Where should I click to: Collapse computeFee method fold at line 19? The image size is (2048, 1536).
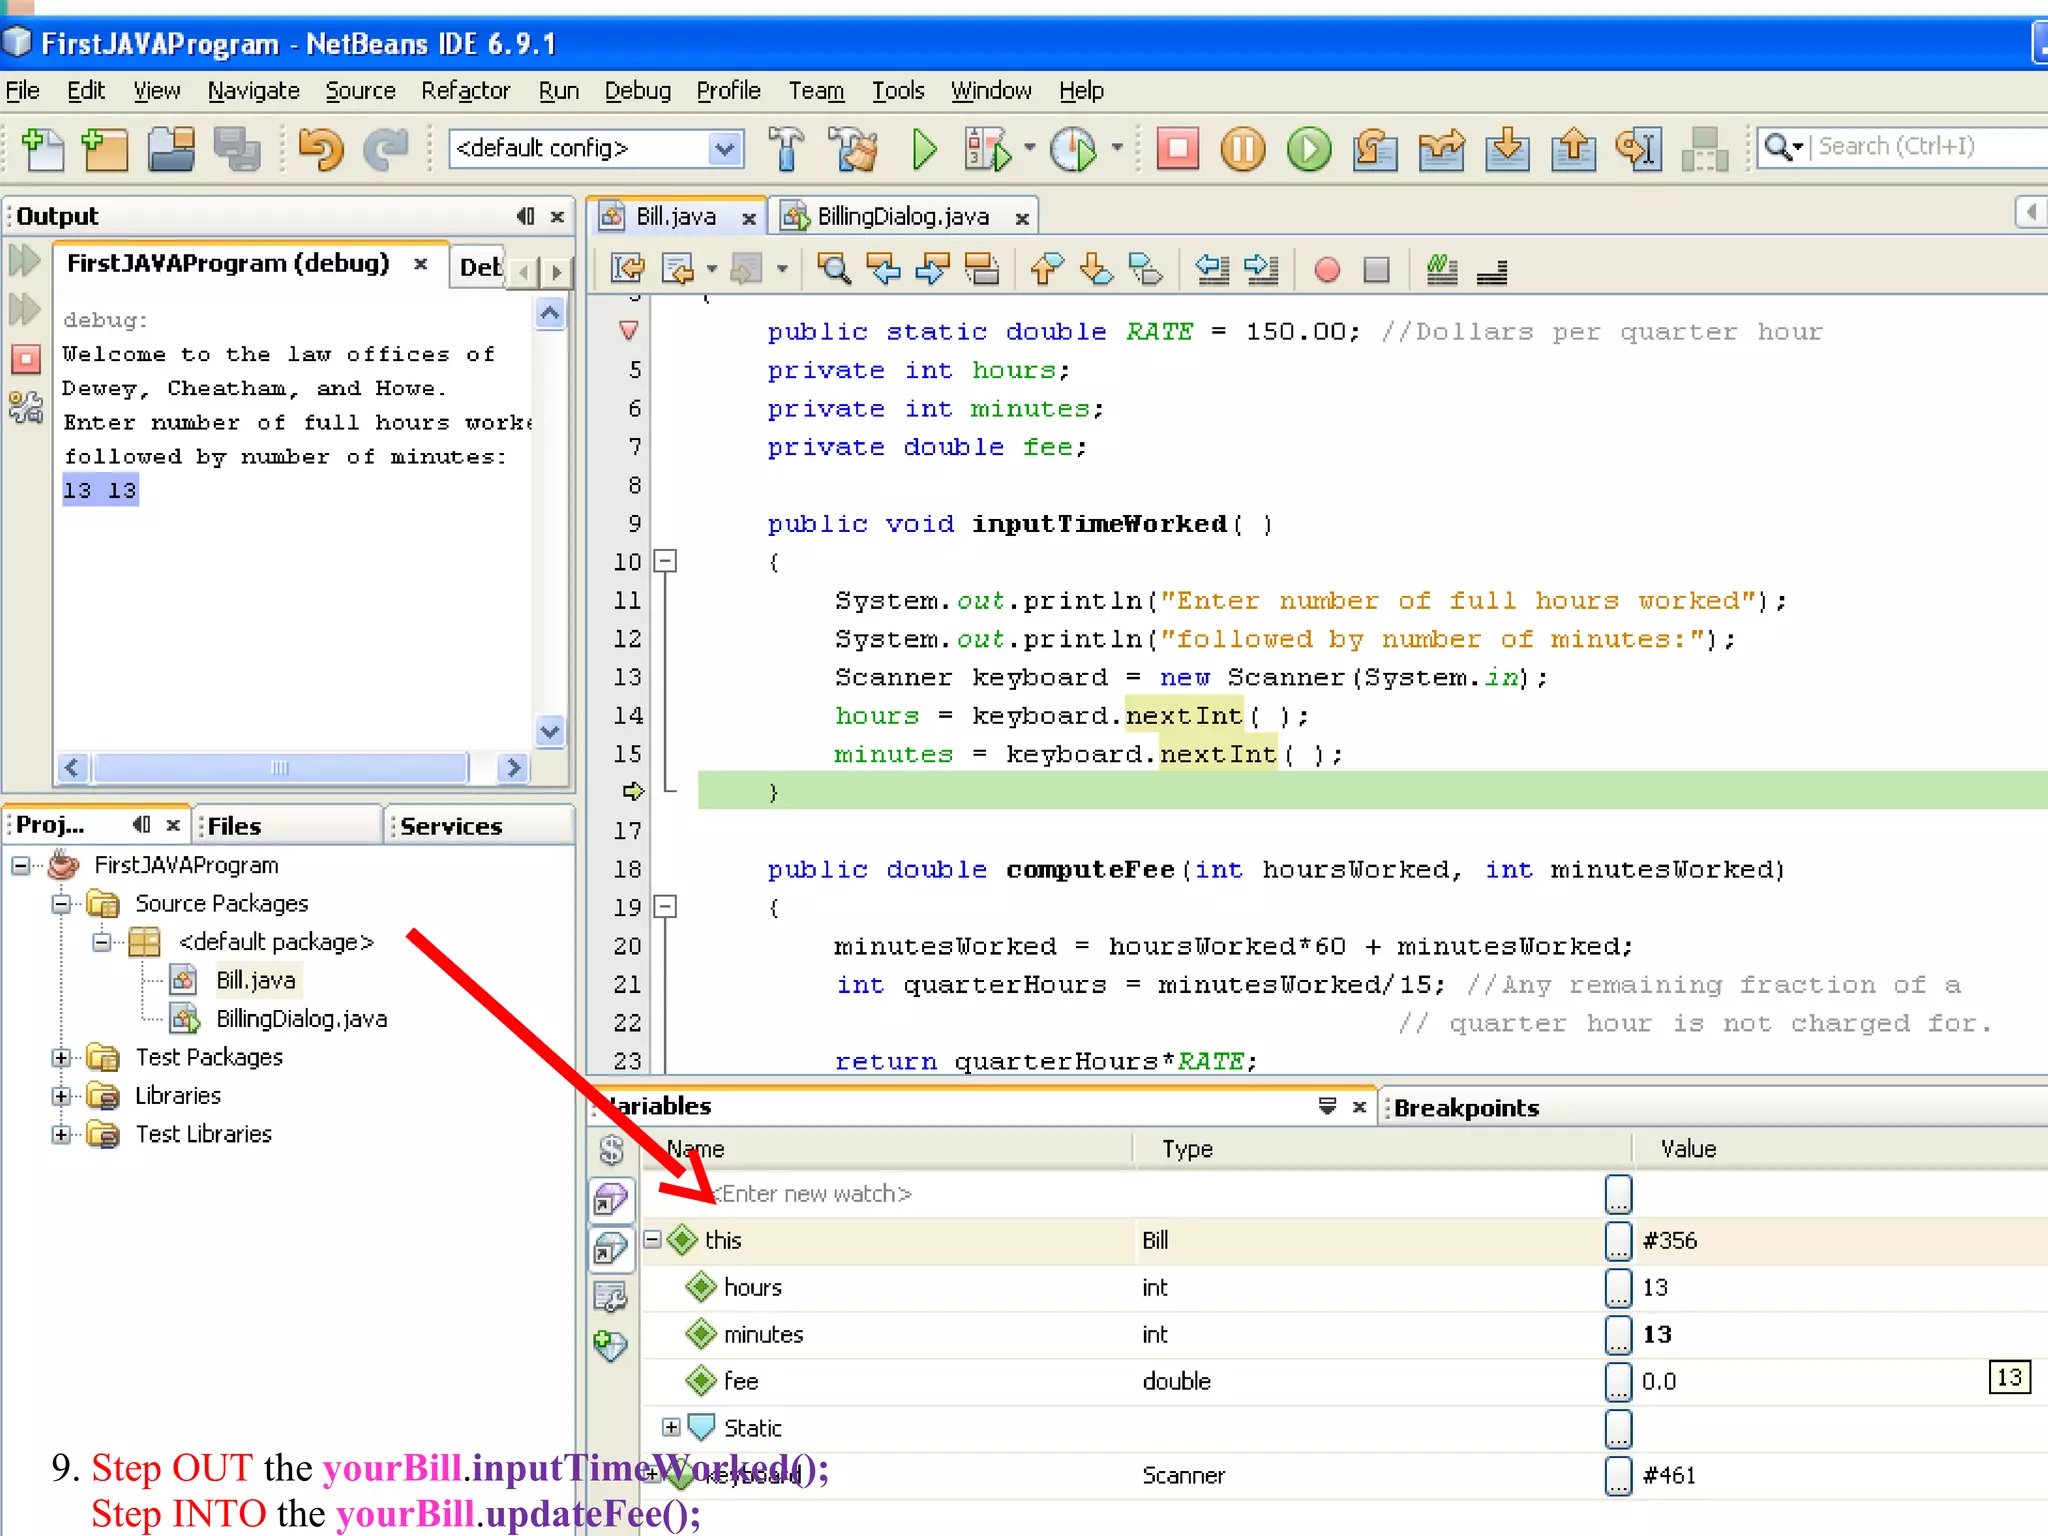coord(665,907)
